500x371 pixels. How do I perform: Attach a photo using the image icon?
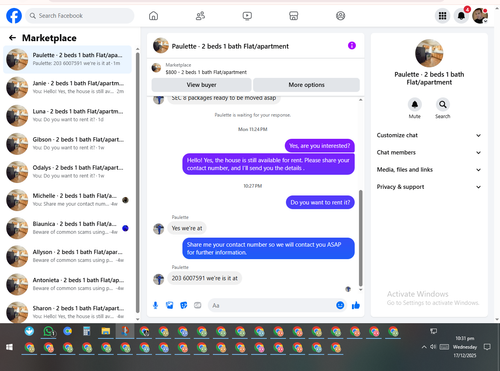(170, 305)
